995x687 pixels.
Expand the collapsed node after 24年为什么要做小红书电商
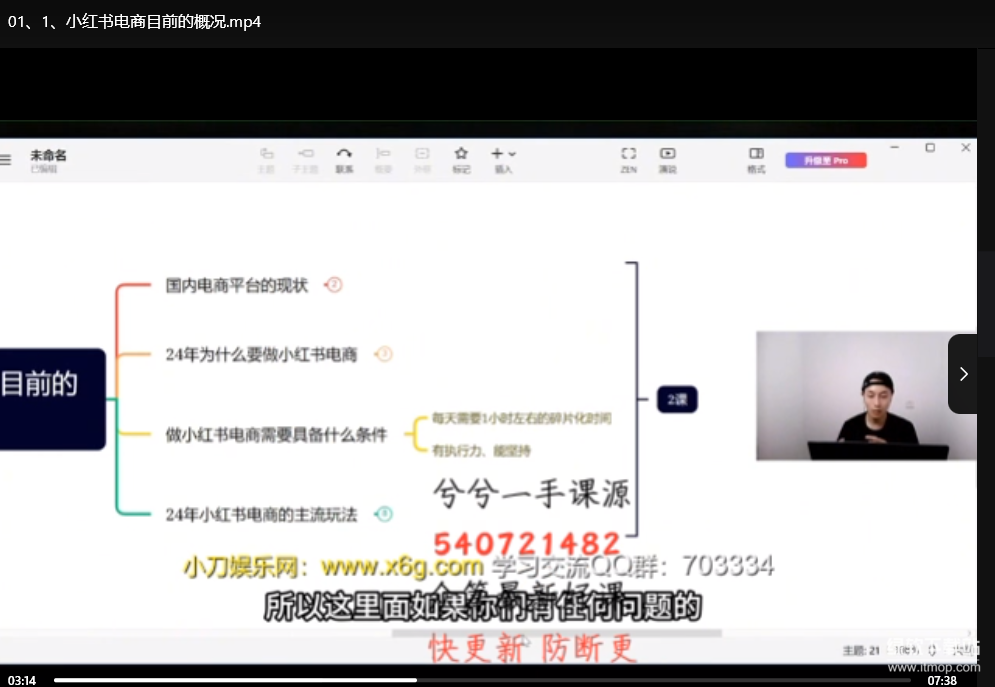pos(384,354)
